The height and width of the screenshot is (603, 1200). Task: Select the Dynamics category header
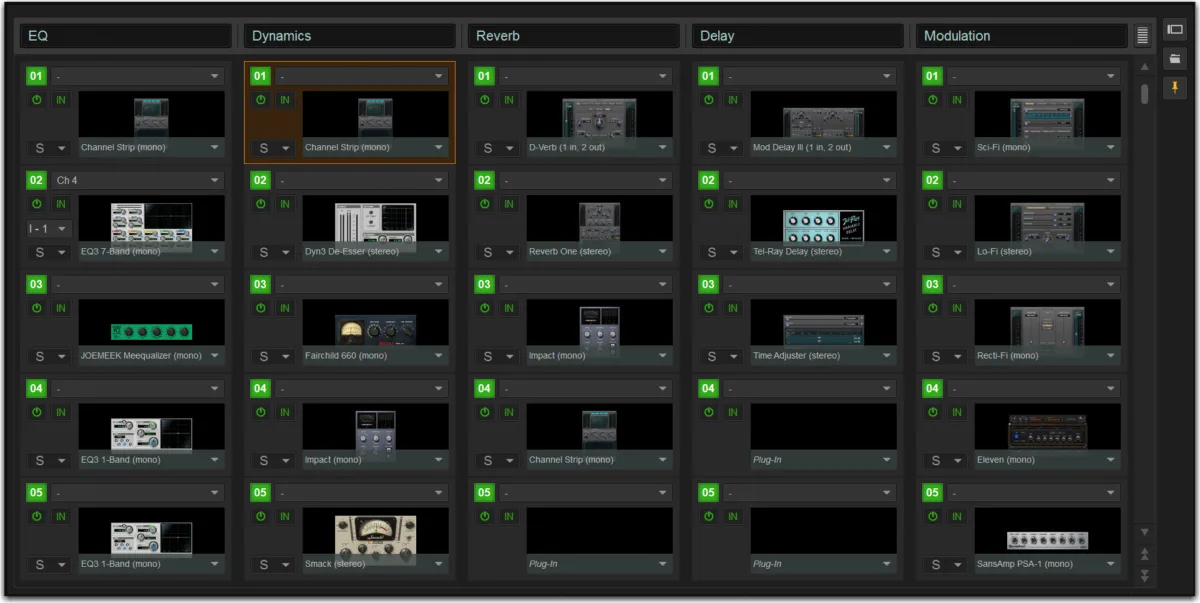(x=350, y=36)
